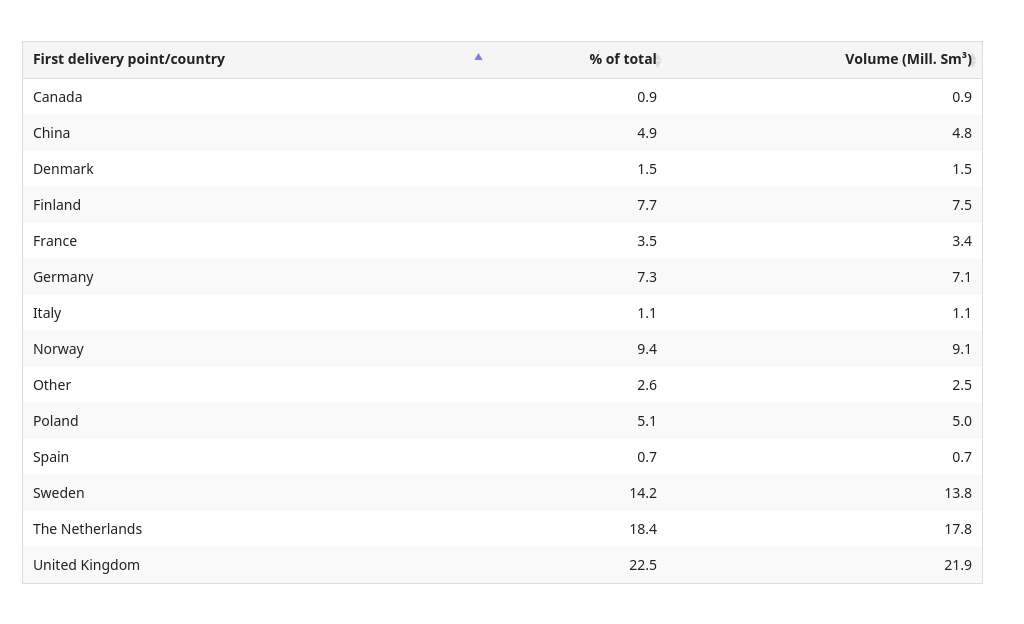
Task: Click Germany in the table
Action: (63, 277)
